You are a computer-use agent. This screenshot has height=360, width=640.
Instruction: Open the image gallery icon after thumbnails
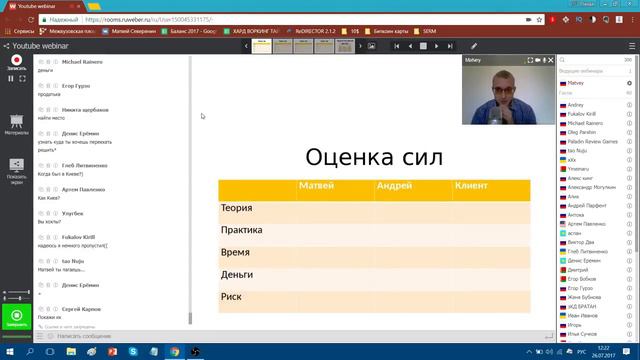[371, 46]
